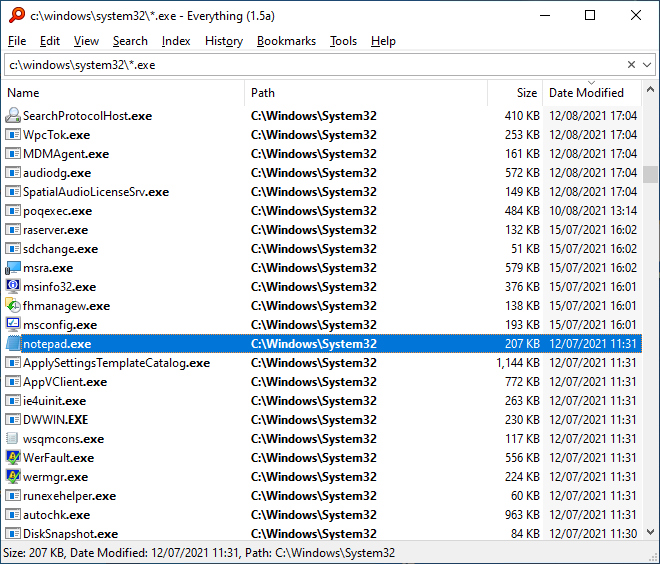Click the vertical scrollbar up arrow

point(650,89)
